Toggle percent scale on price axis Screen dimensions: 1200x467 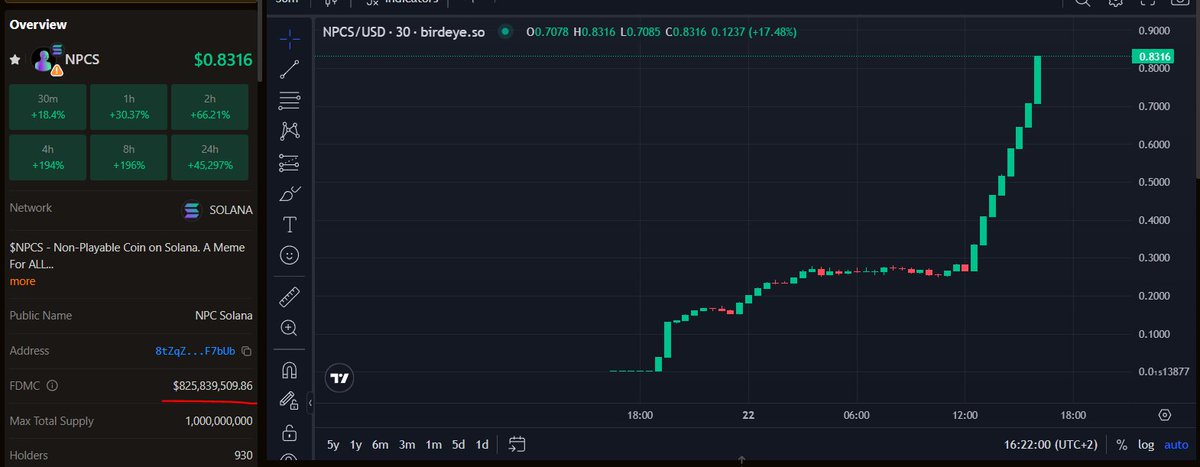click(x=1122, y=444)
